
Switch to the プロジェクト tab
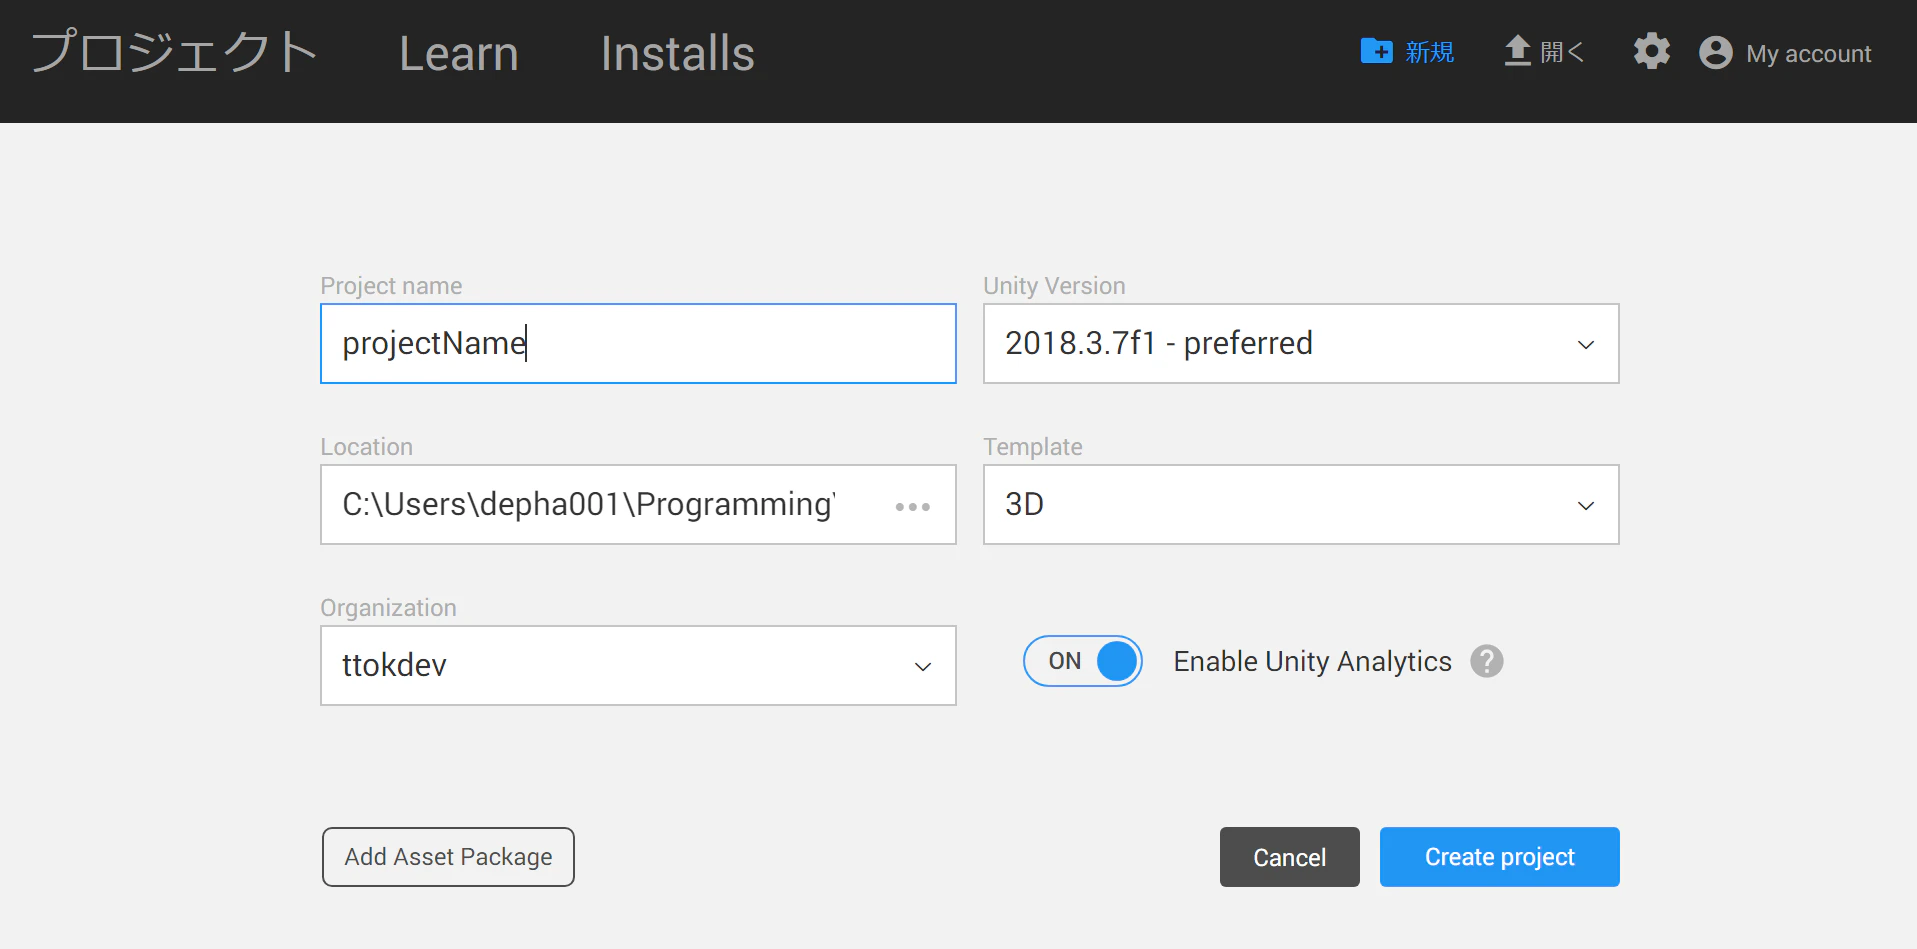(x=174, y=53)
